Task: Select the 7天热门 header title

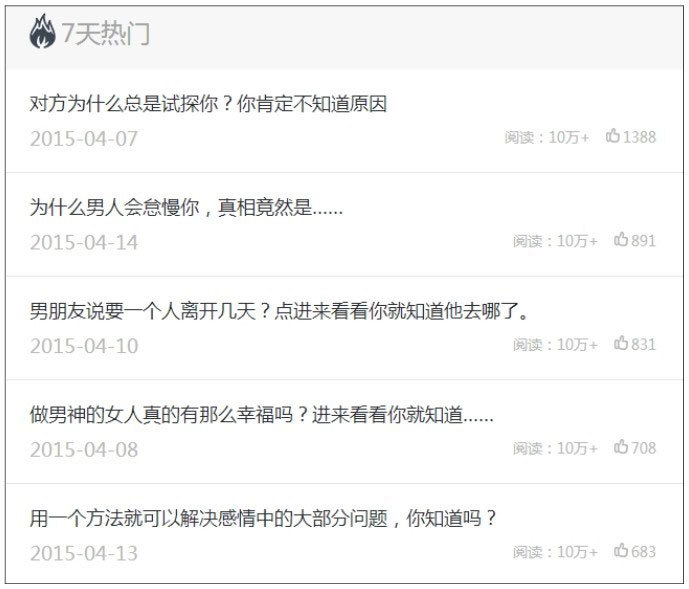Action: (105, 33)
